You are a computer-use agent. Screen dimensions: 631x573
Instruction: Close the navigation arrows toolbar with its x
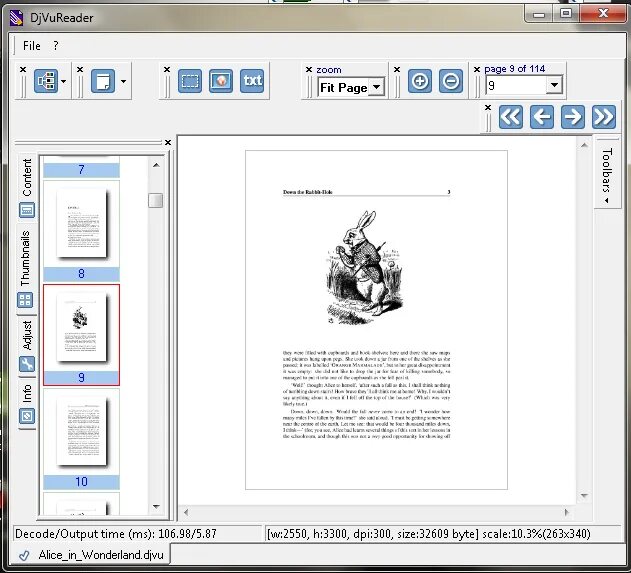click(488, 107)
